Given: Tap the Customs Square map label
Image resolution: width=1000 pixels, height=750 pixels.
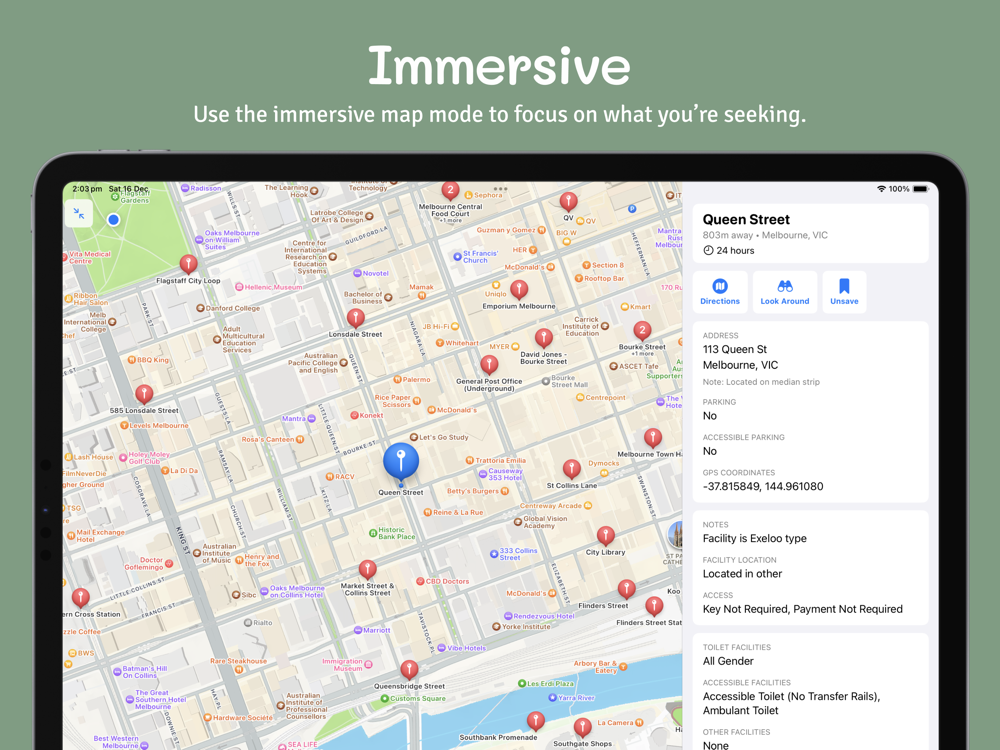Looking at the screenshot, I should point(413,698).
